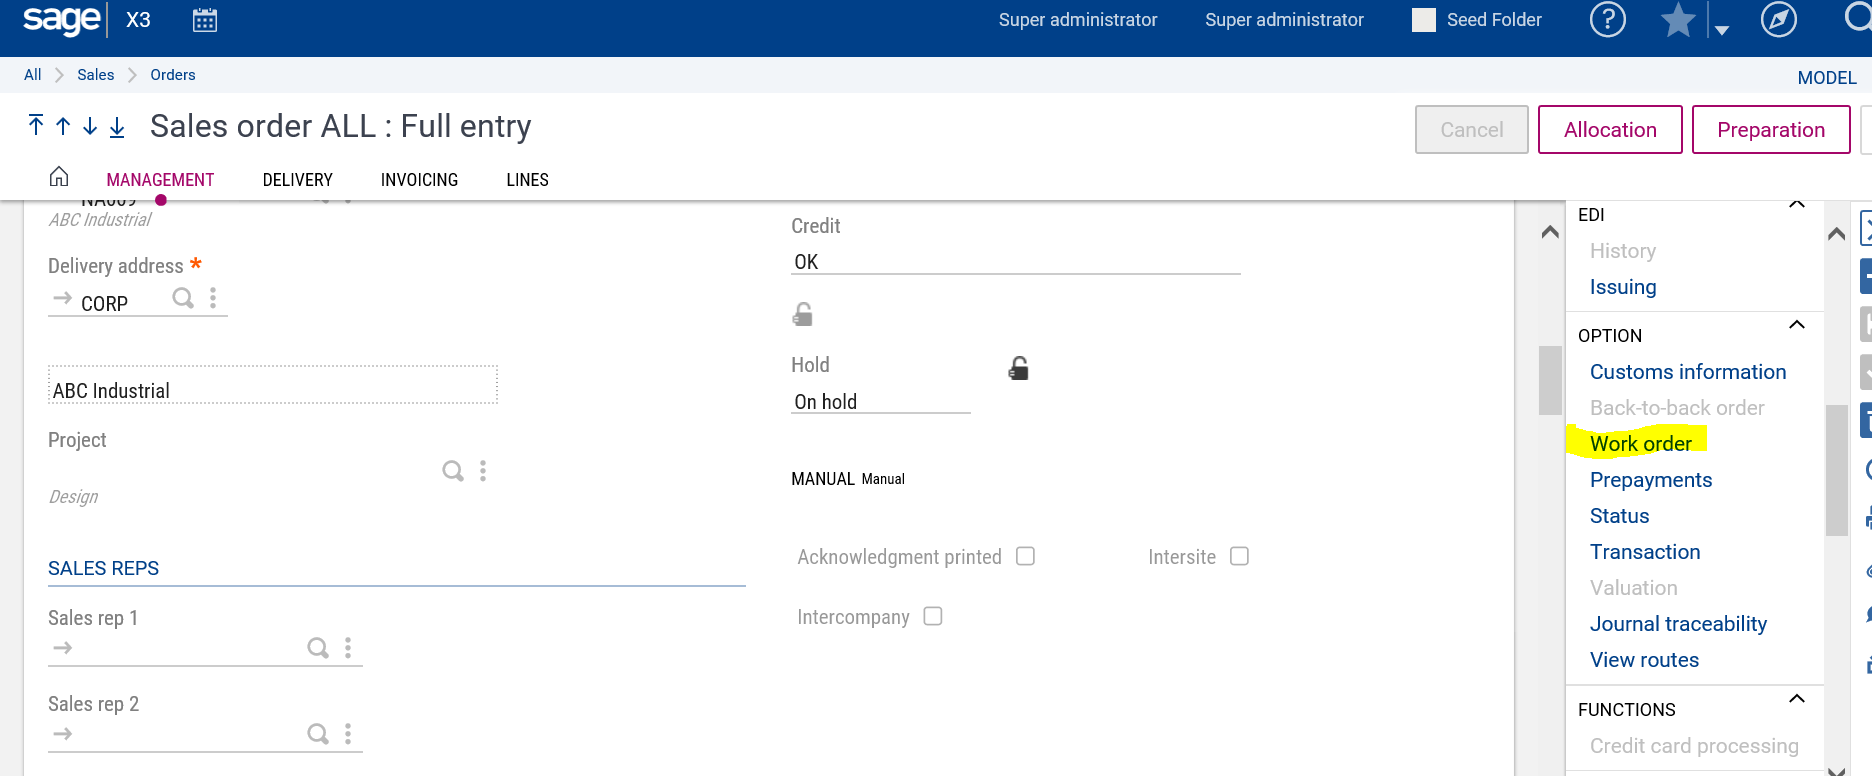Go to the home tab icon

(59, 177)
